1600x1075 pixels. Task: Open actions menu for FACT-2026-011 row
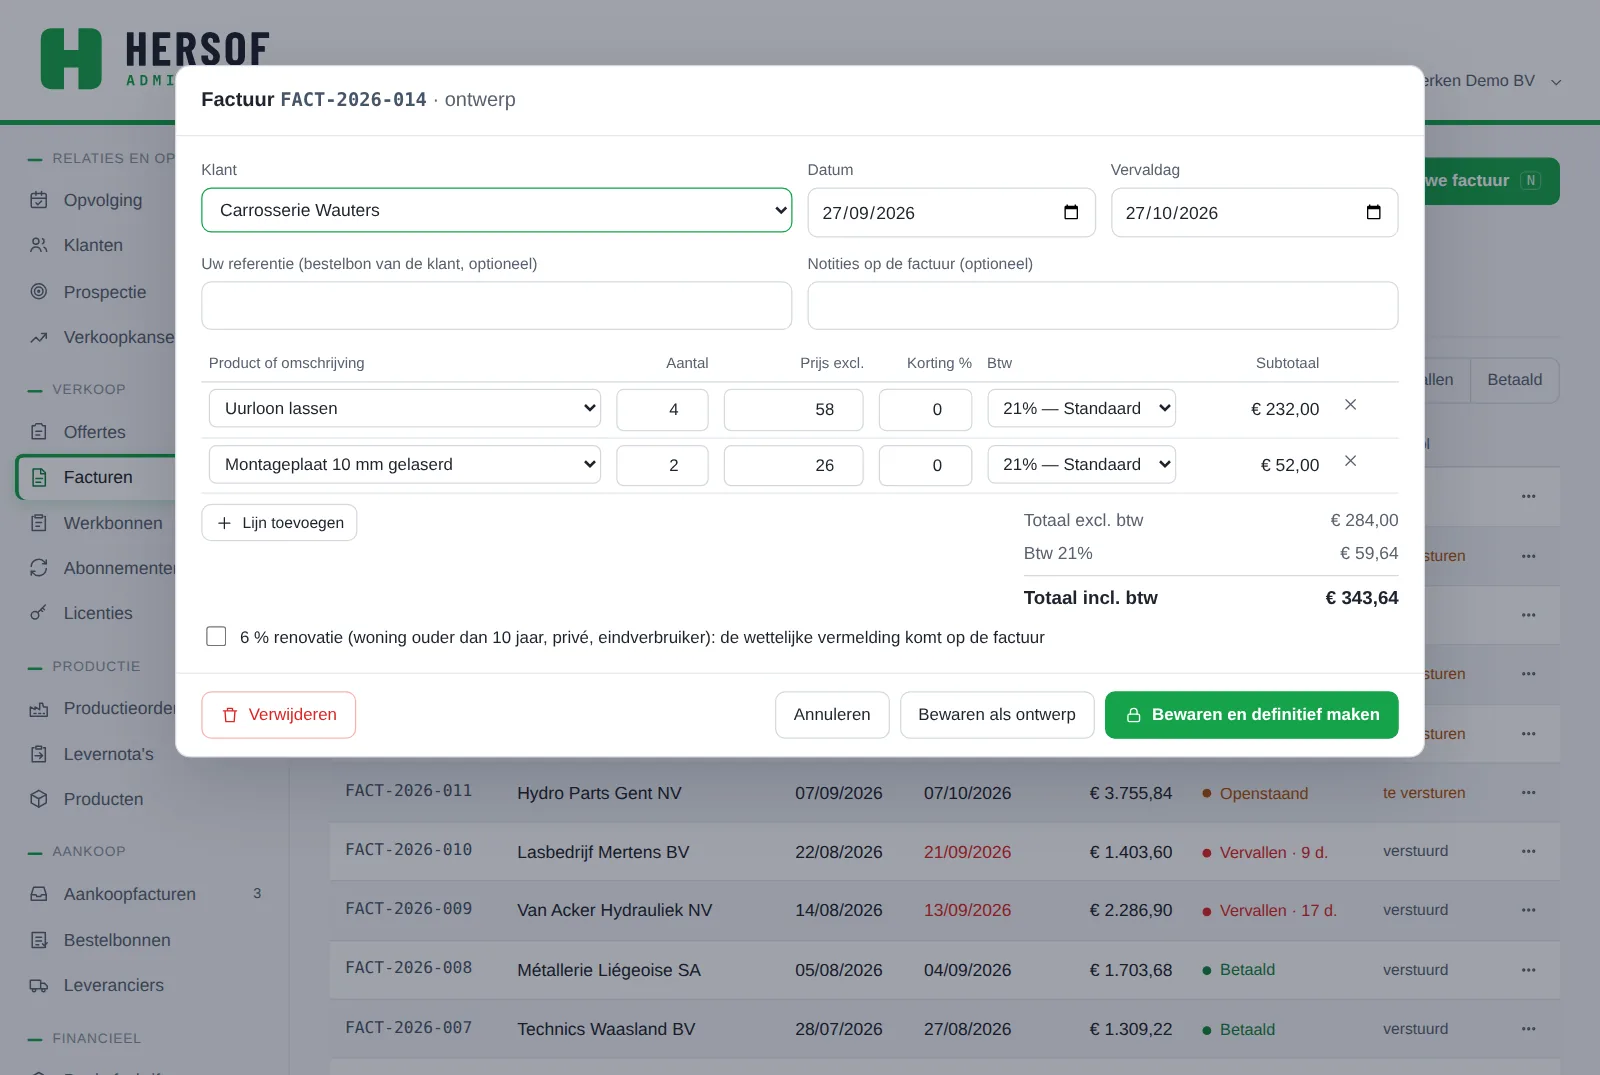click(1528, 793)
